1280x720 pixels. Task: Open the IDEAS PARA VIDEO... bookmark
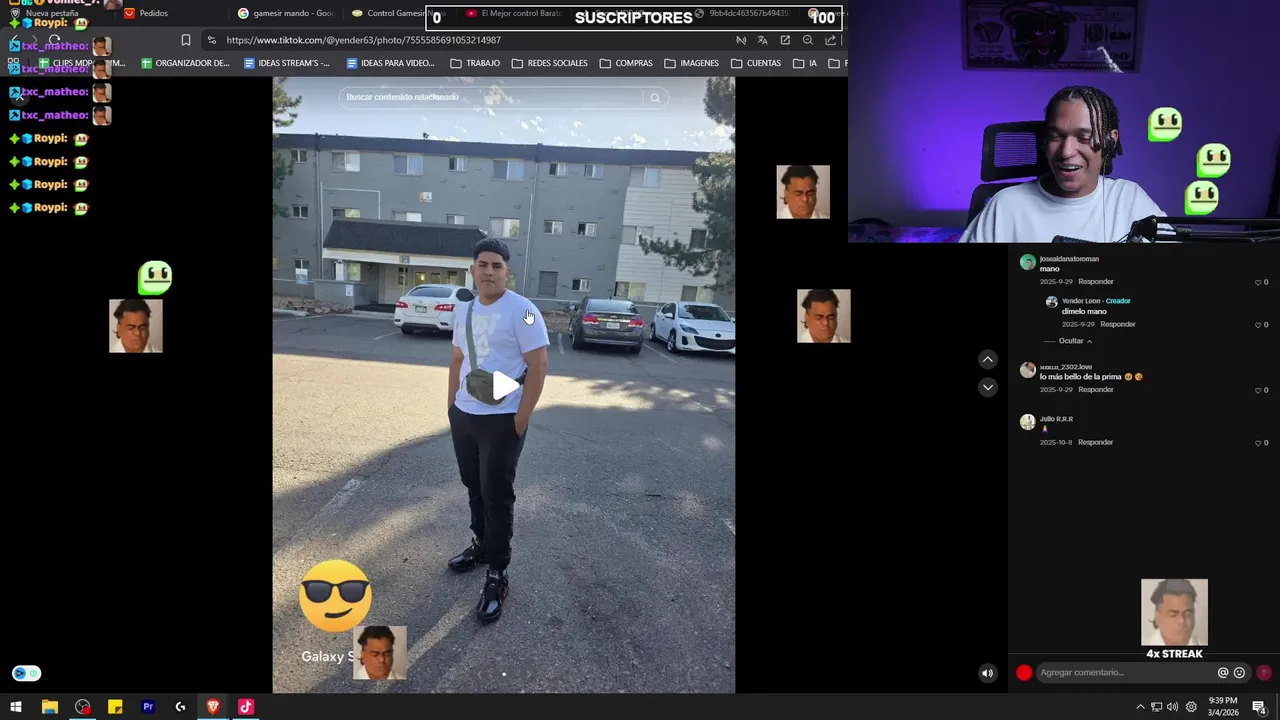coord(390,63)
